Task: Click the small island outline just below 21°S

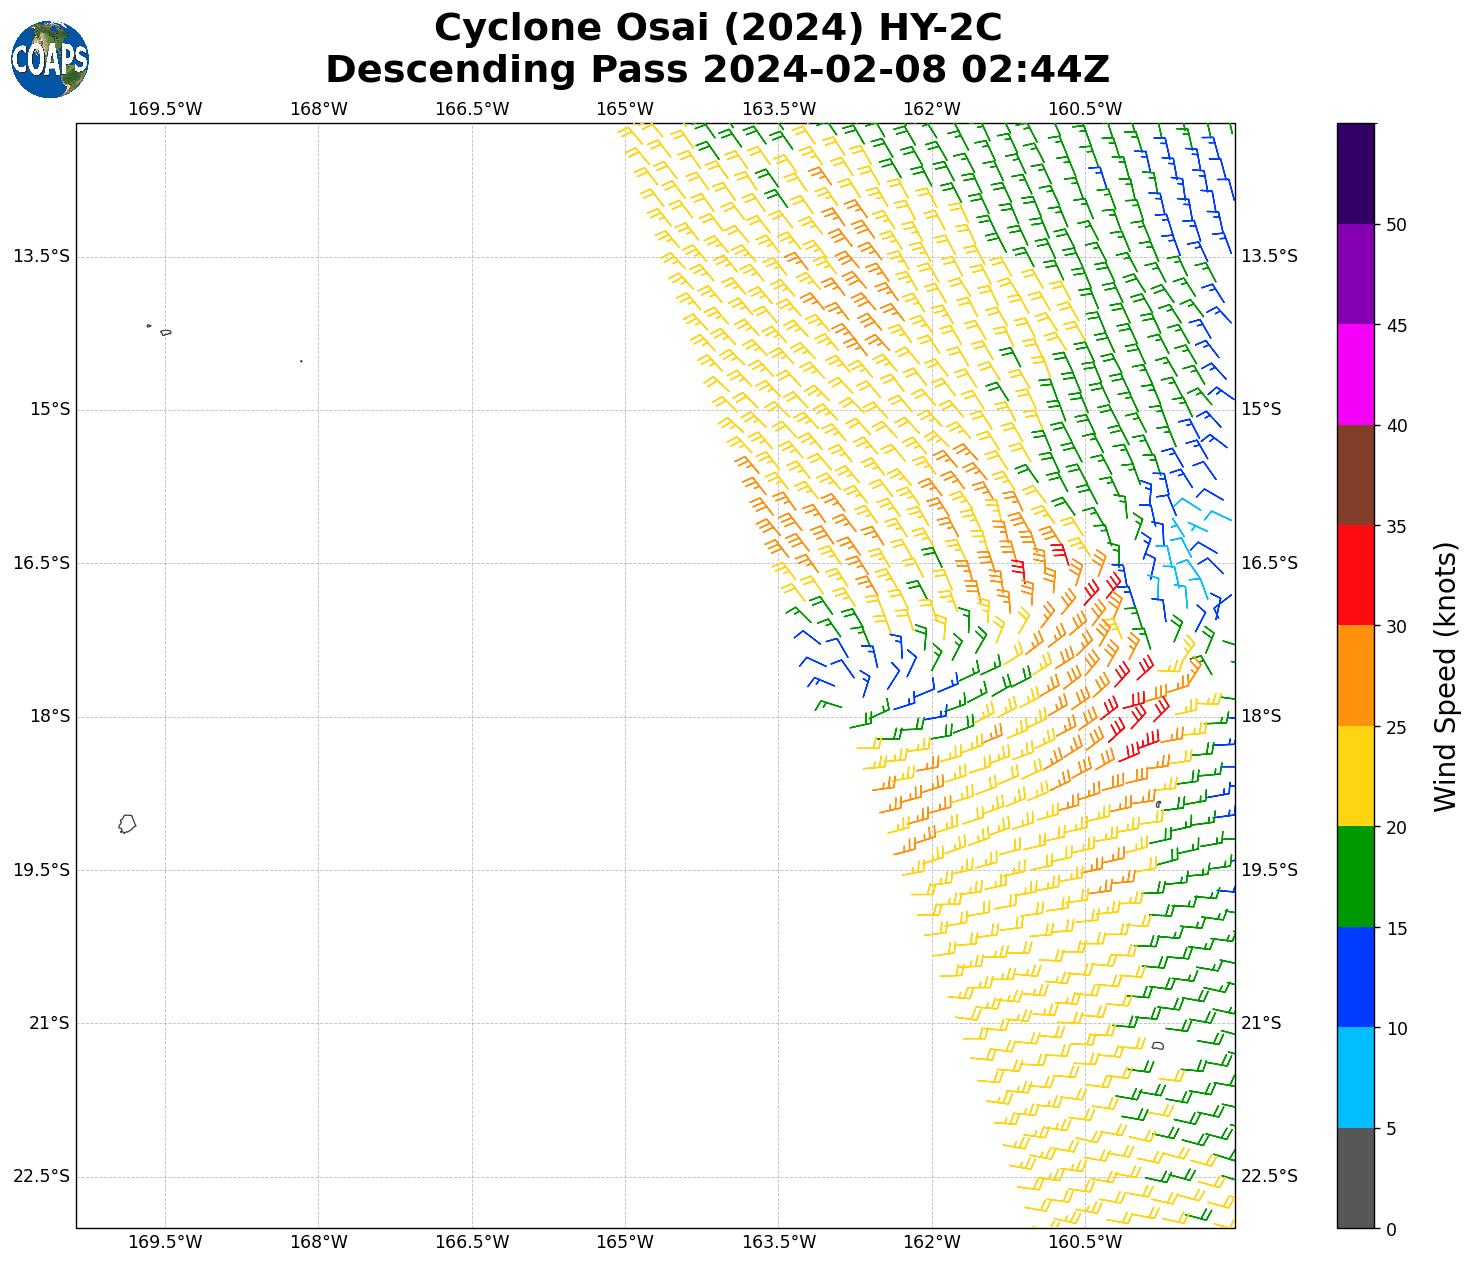Action: tap(1158, 1045)
